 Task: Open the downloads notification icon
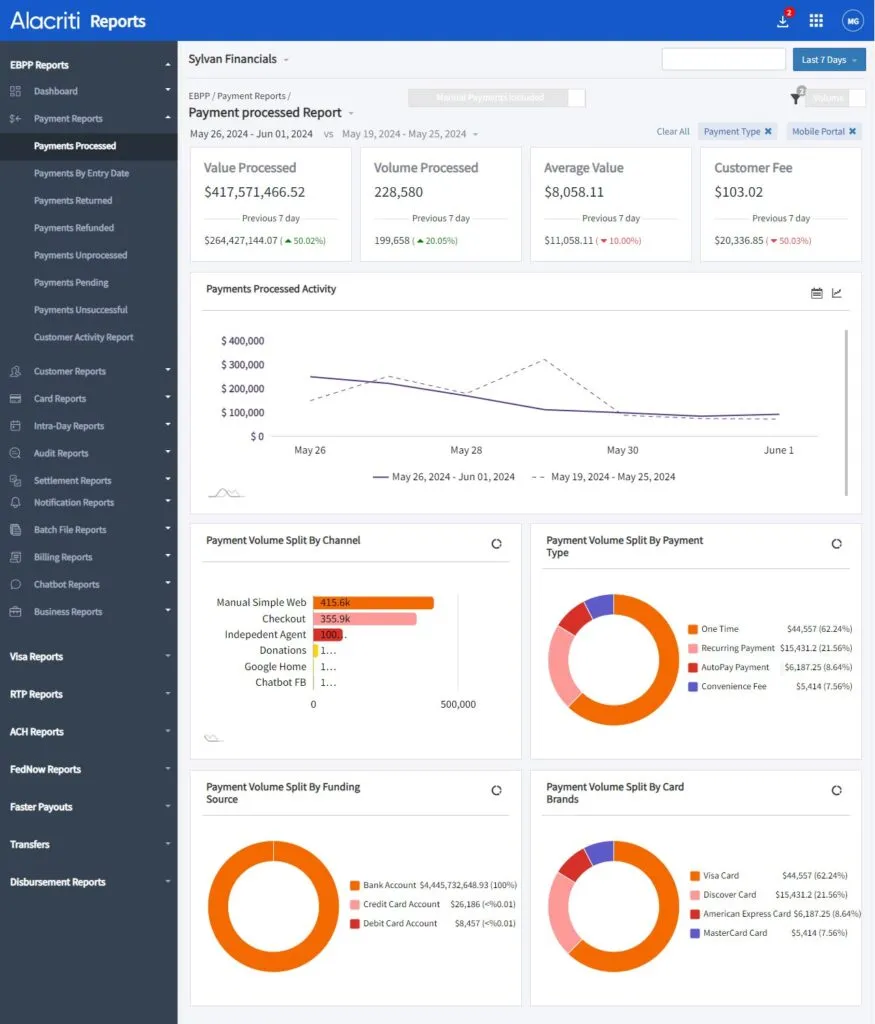coord(784,21)
